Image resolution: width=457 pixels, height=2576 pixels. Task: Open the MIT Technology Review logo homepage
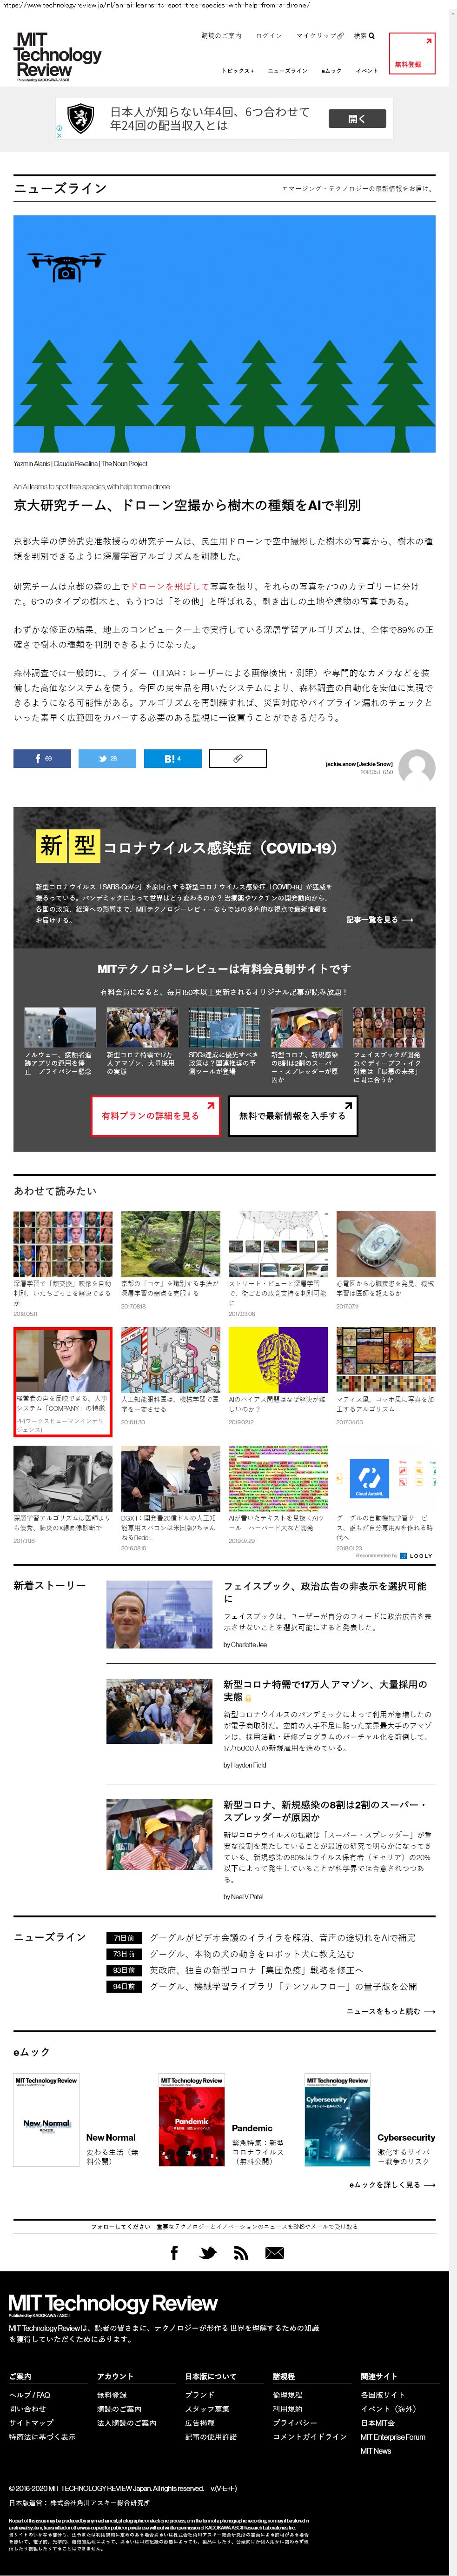(58, 56)
